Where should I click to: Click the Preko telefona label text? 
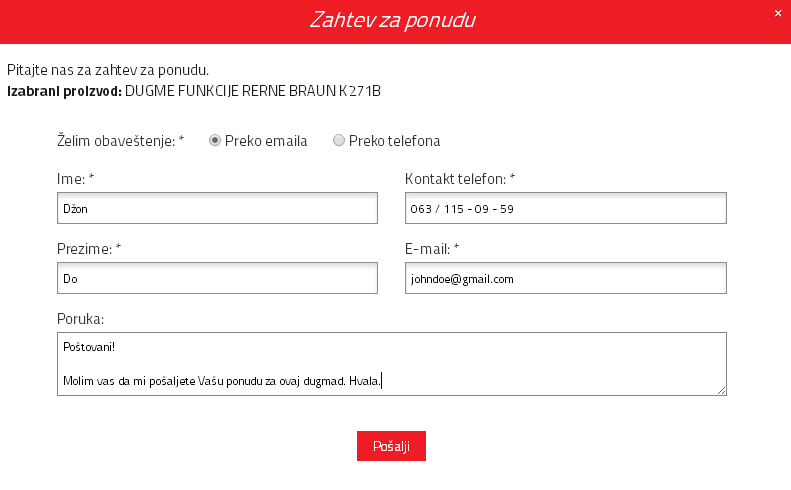[394, 141]
